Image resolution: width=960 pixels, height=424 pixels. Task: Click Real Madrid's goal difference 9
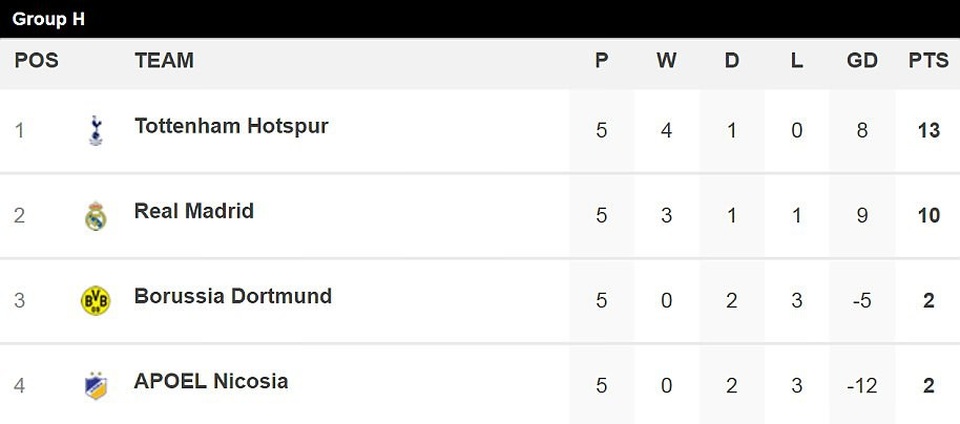point(862,215)
